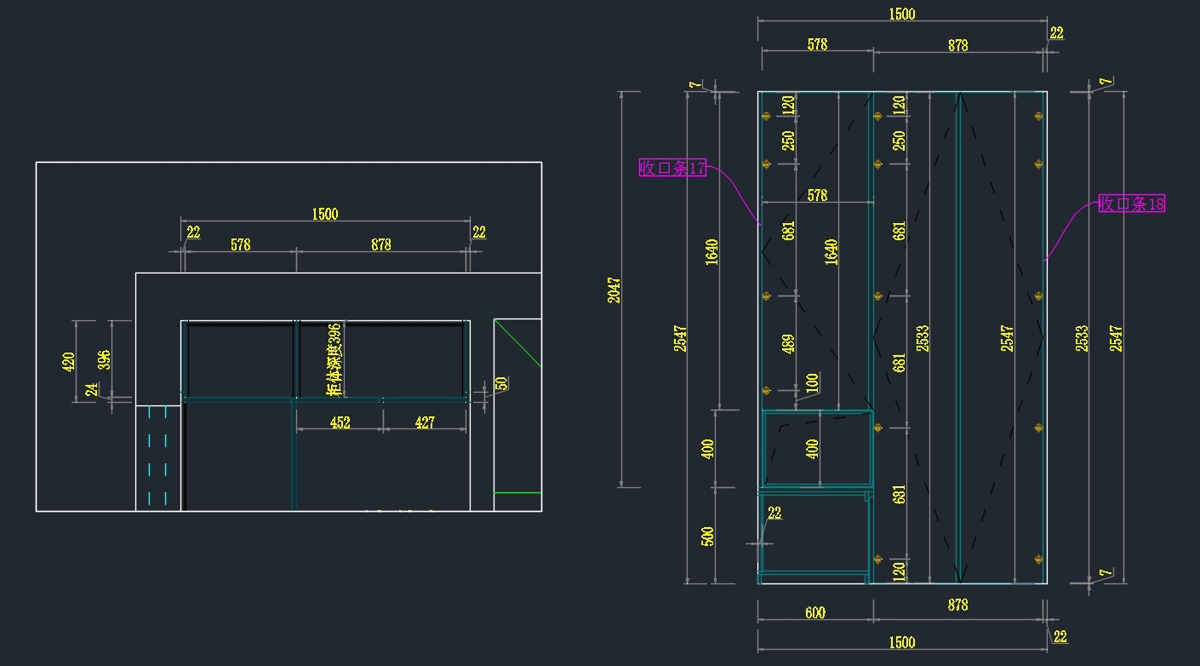
Task: Click the 489 dimension in the elevation
Action: point(789,344)
